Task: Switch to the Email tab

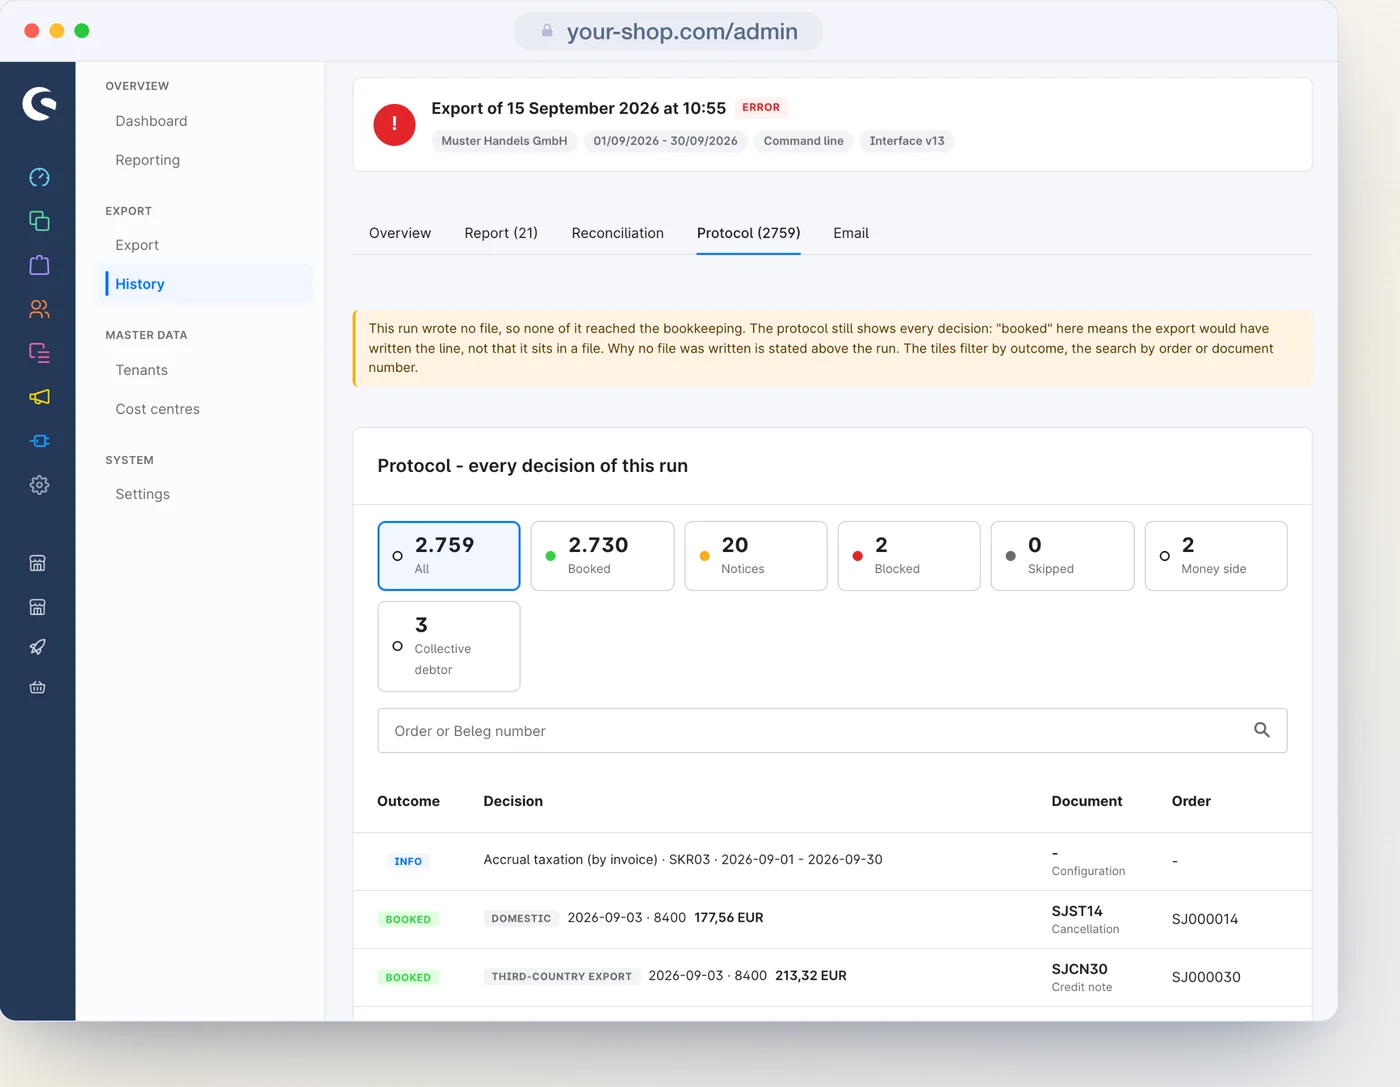Action: (851, 233)
